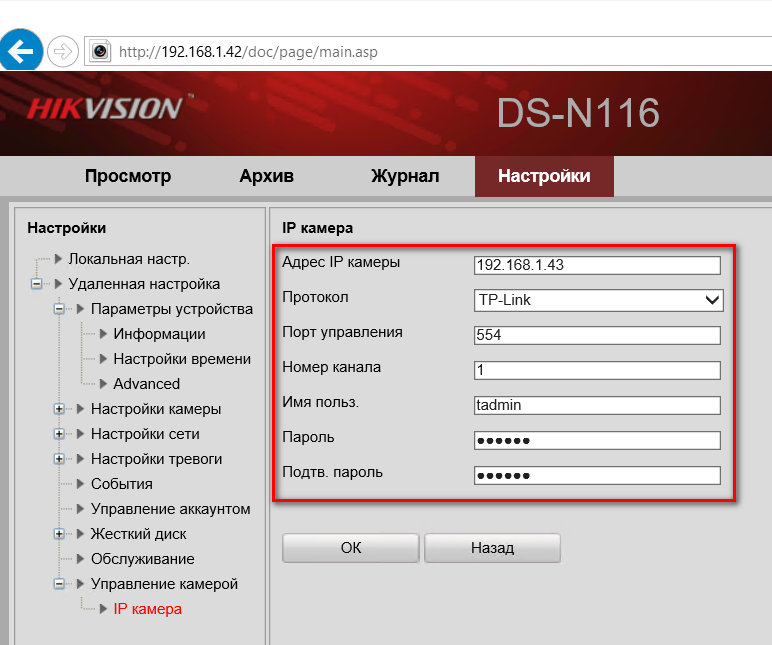This screenshot has width=772, height=645.
Task: Click the browser back arrow button
Action: click(22, 50)
